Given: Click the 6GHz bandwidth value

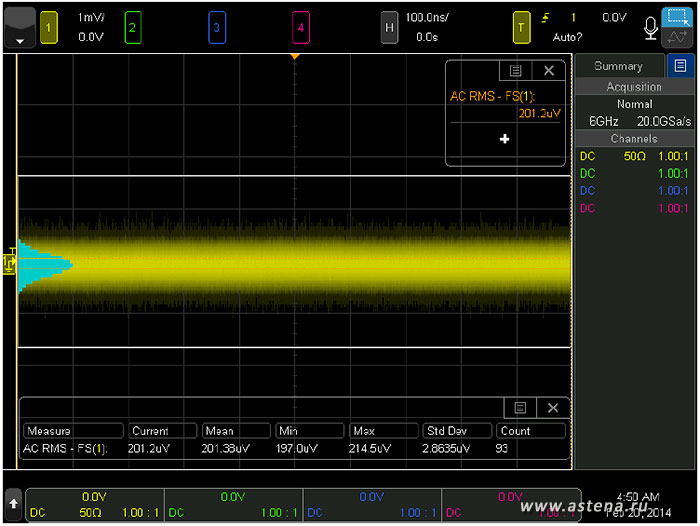Looking at the screenshot, I should click(604, 121).
